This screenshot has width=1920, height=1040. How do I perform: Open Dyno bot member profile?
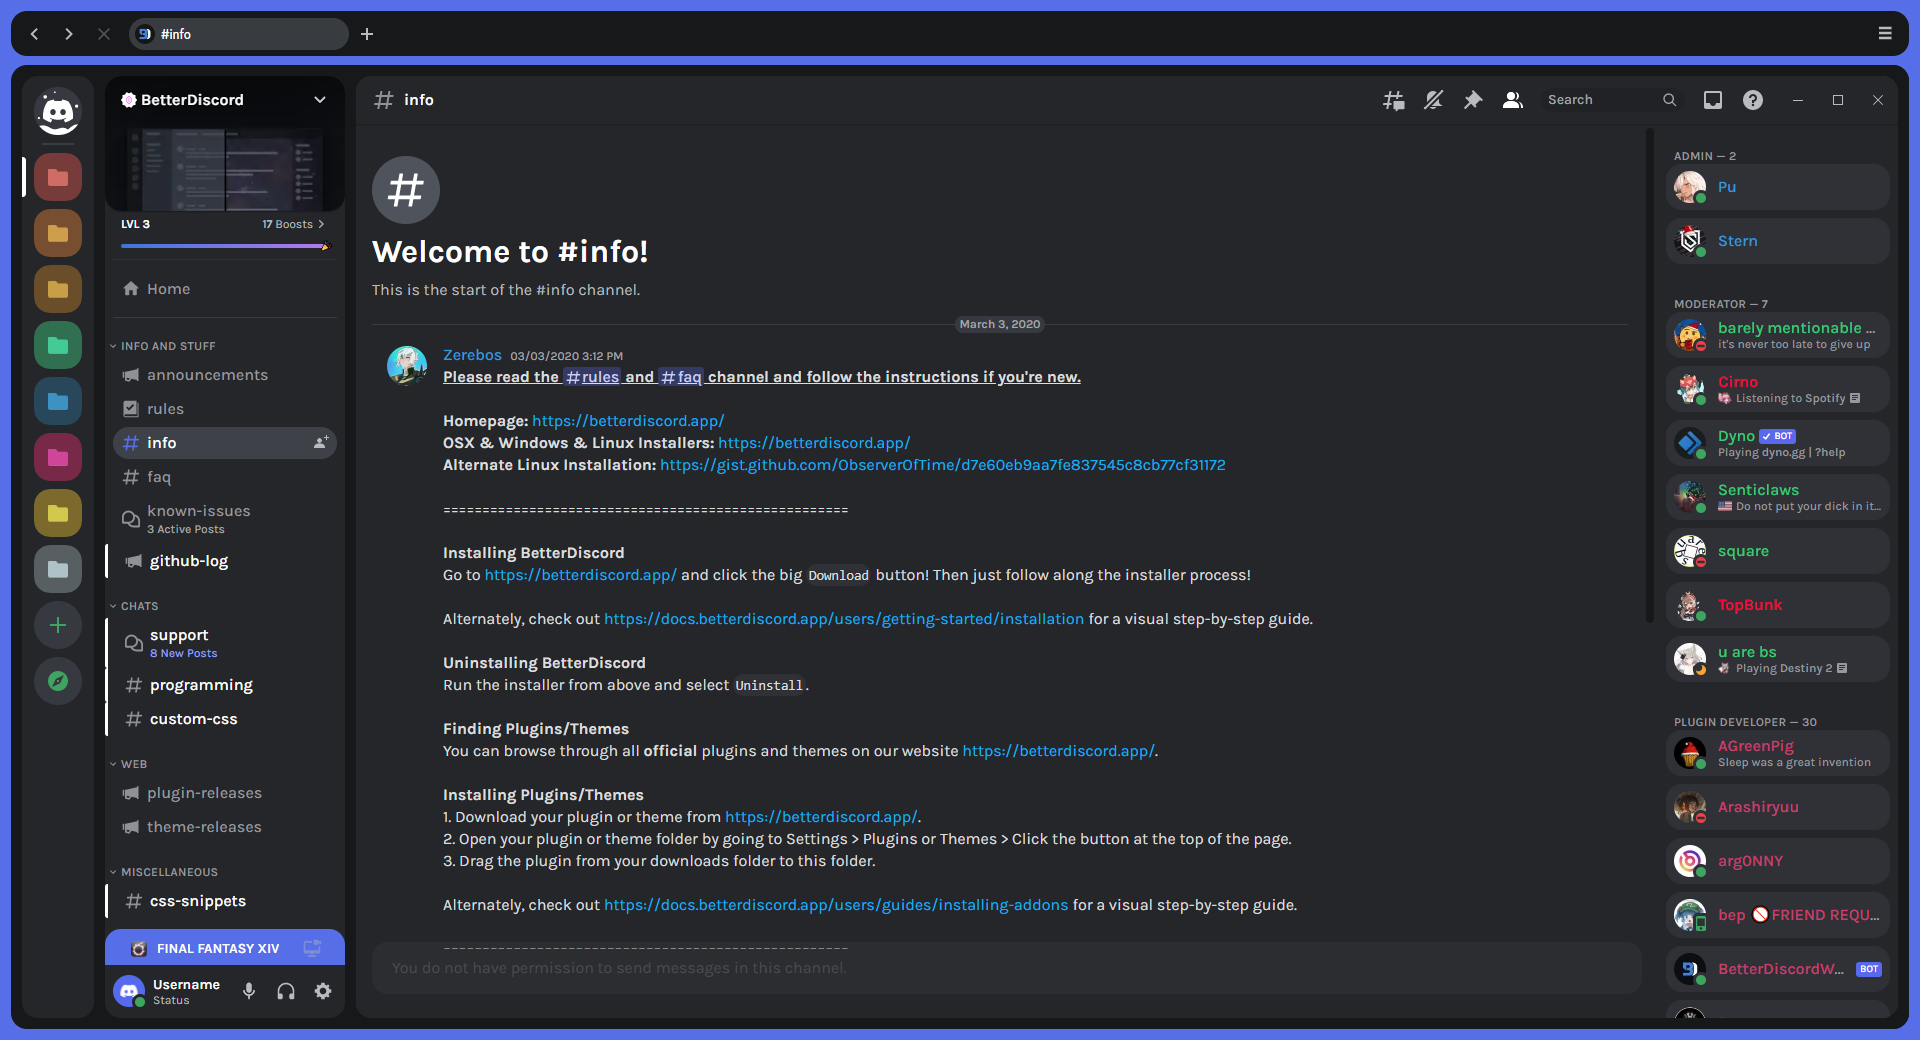[x=1778, y=443]
